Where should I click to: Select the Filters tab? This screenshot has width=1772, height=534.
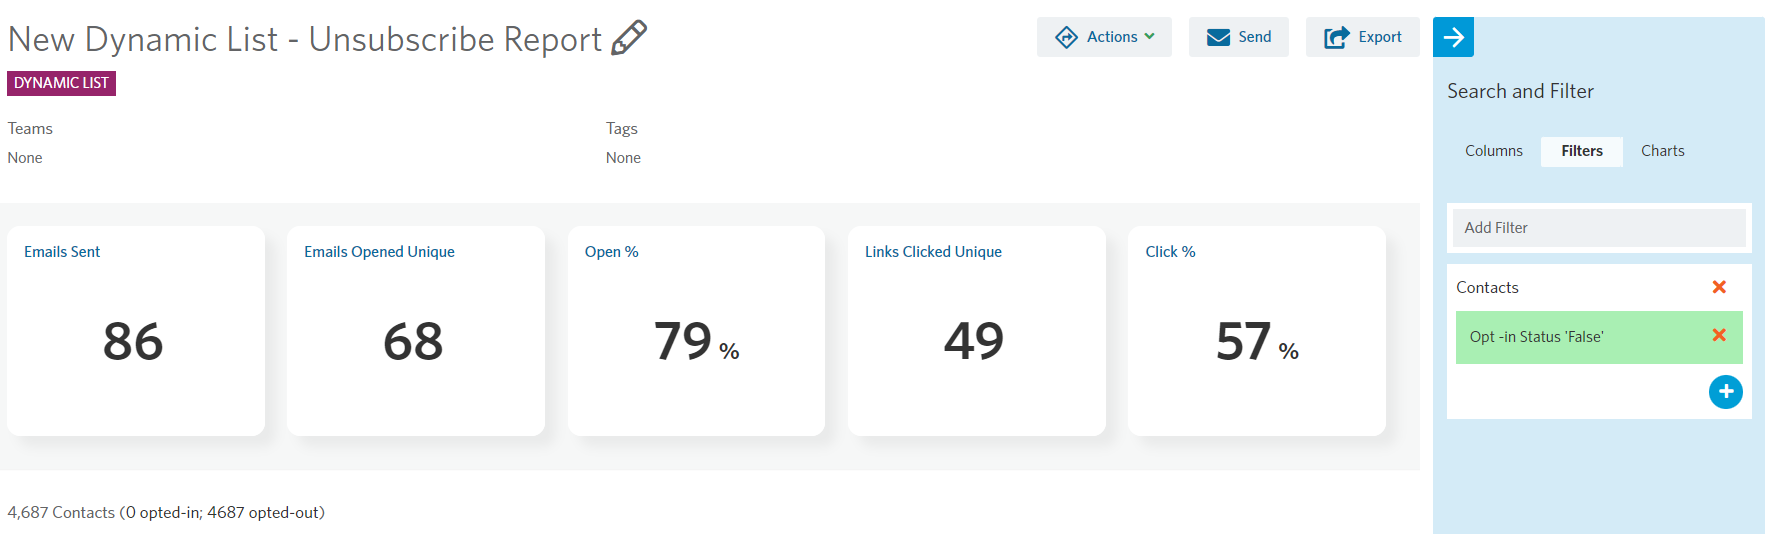point(1581,151)
